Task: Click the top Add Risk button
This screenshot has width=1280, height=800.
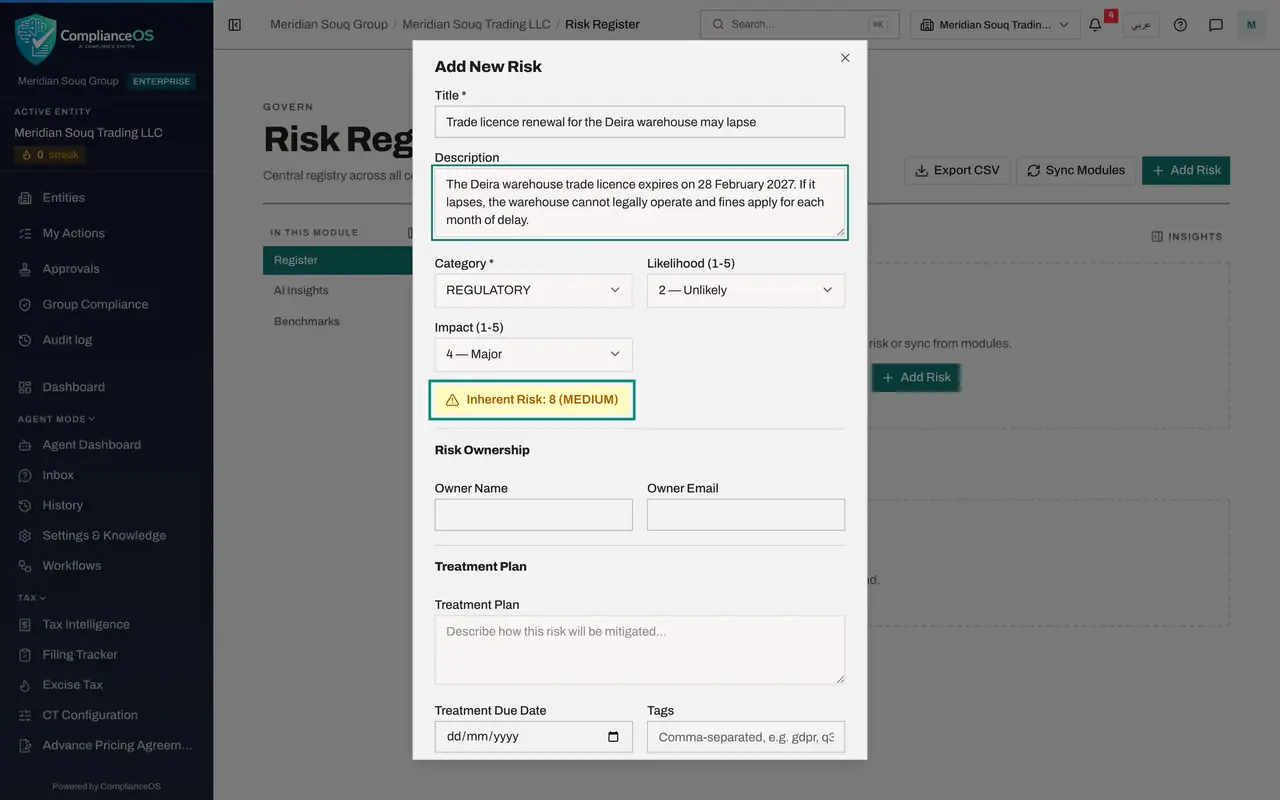Action: click(x=1186, y=170)
